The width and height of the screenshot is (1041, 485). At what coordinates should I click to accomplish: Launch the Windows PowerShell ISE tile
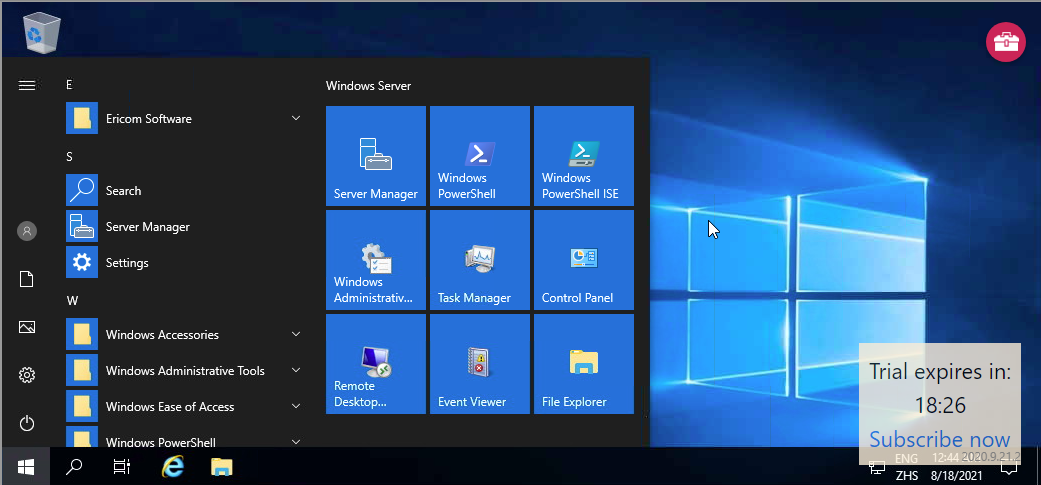(x=584, y=156)
